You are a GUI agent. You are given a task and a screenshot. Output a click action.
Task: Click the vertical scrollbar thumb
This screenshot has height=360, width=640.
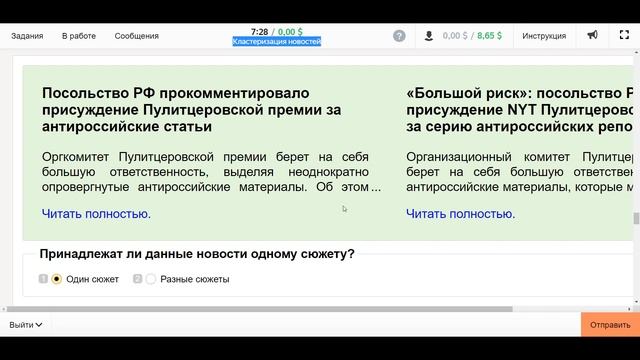(636, 218)
